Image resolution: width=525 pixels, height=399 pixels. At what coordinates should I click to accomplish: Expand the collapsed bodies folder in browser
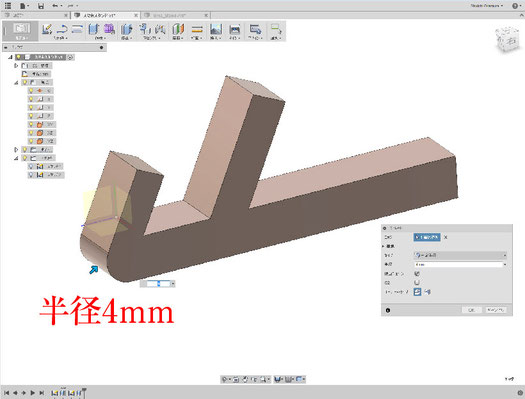16,150
